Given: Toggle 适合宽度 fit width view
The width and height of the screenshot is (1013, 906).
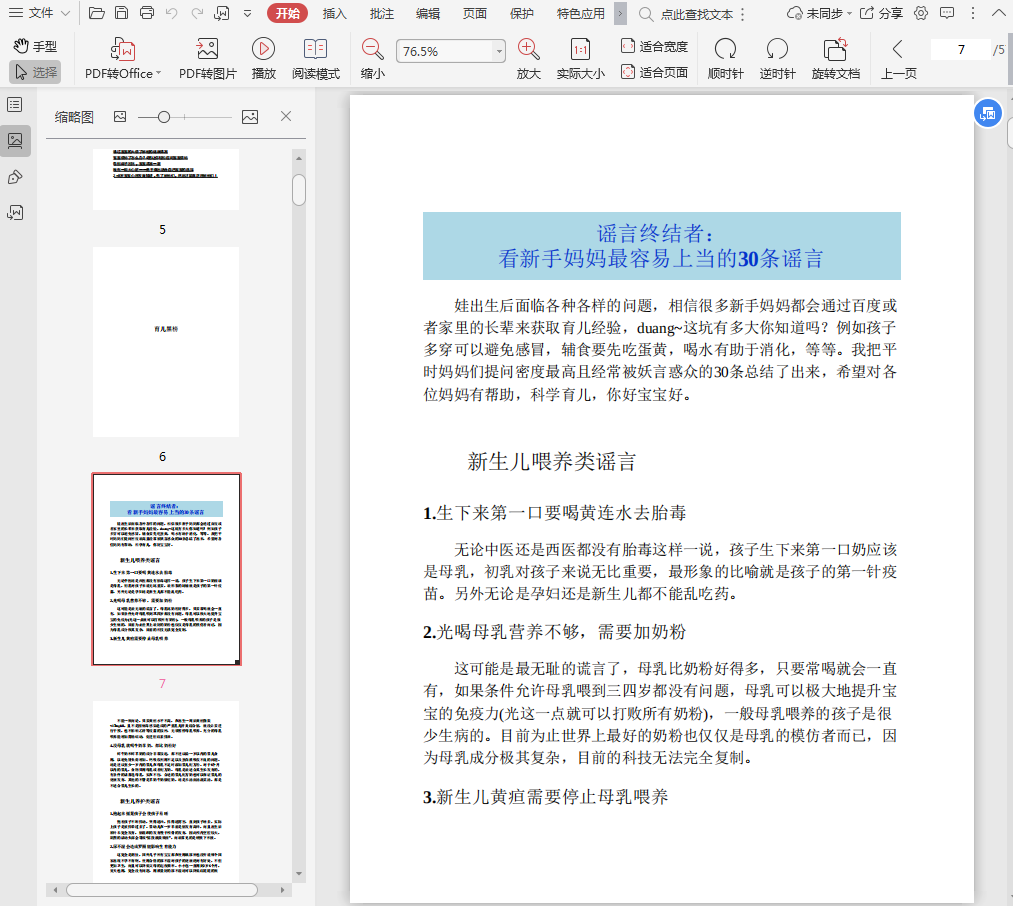Looking at the screenshot, I should point(654,47).
